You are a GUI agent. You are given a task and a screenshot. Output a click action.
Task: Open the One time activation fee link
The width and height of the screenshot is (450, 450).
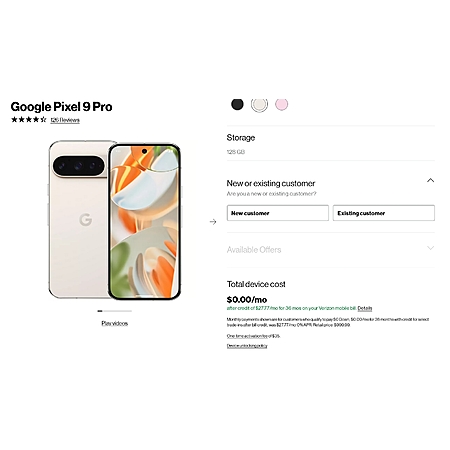(x=253, y=336)
